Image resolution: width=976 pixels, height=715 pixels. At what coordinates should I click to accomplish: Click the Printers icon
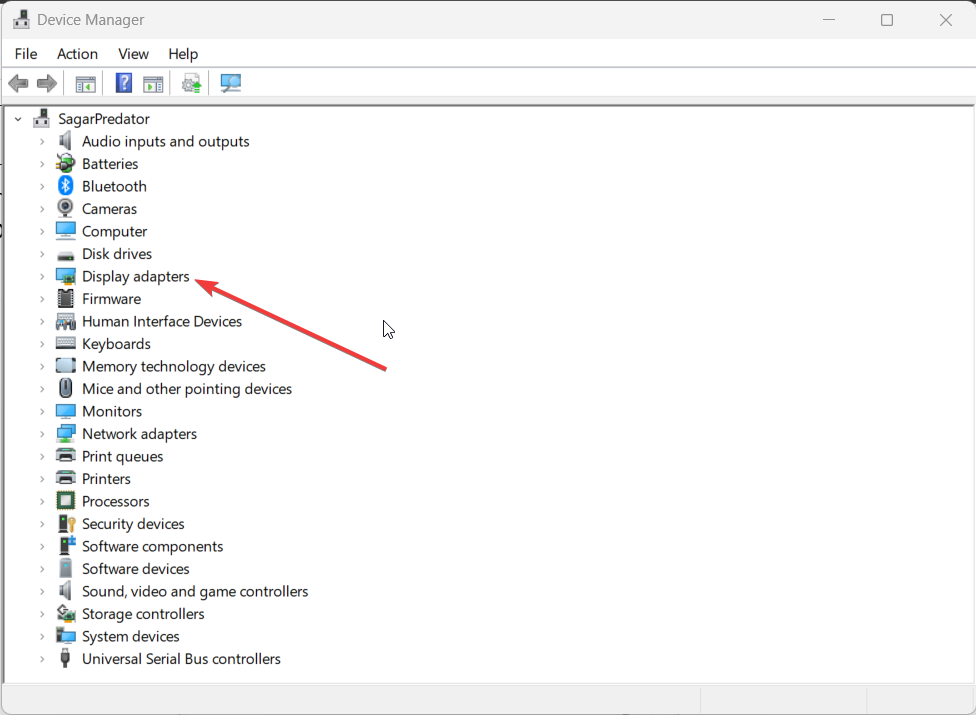tap(65, 478)
